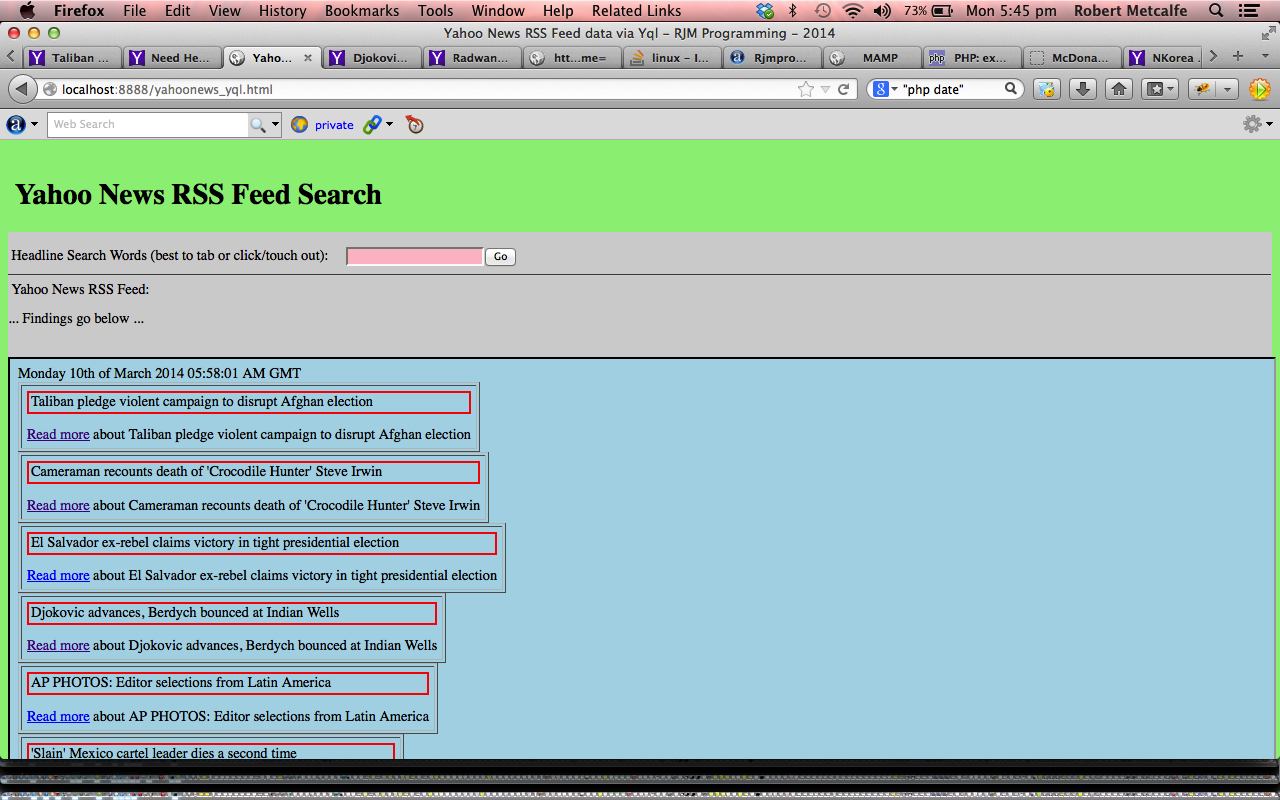
Task: Click the Web Search toolbar input field
Action: [147, 124]
